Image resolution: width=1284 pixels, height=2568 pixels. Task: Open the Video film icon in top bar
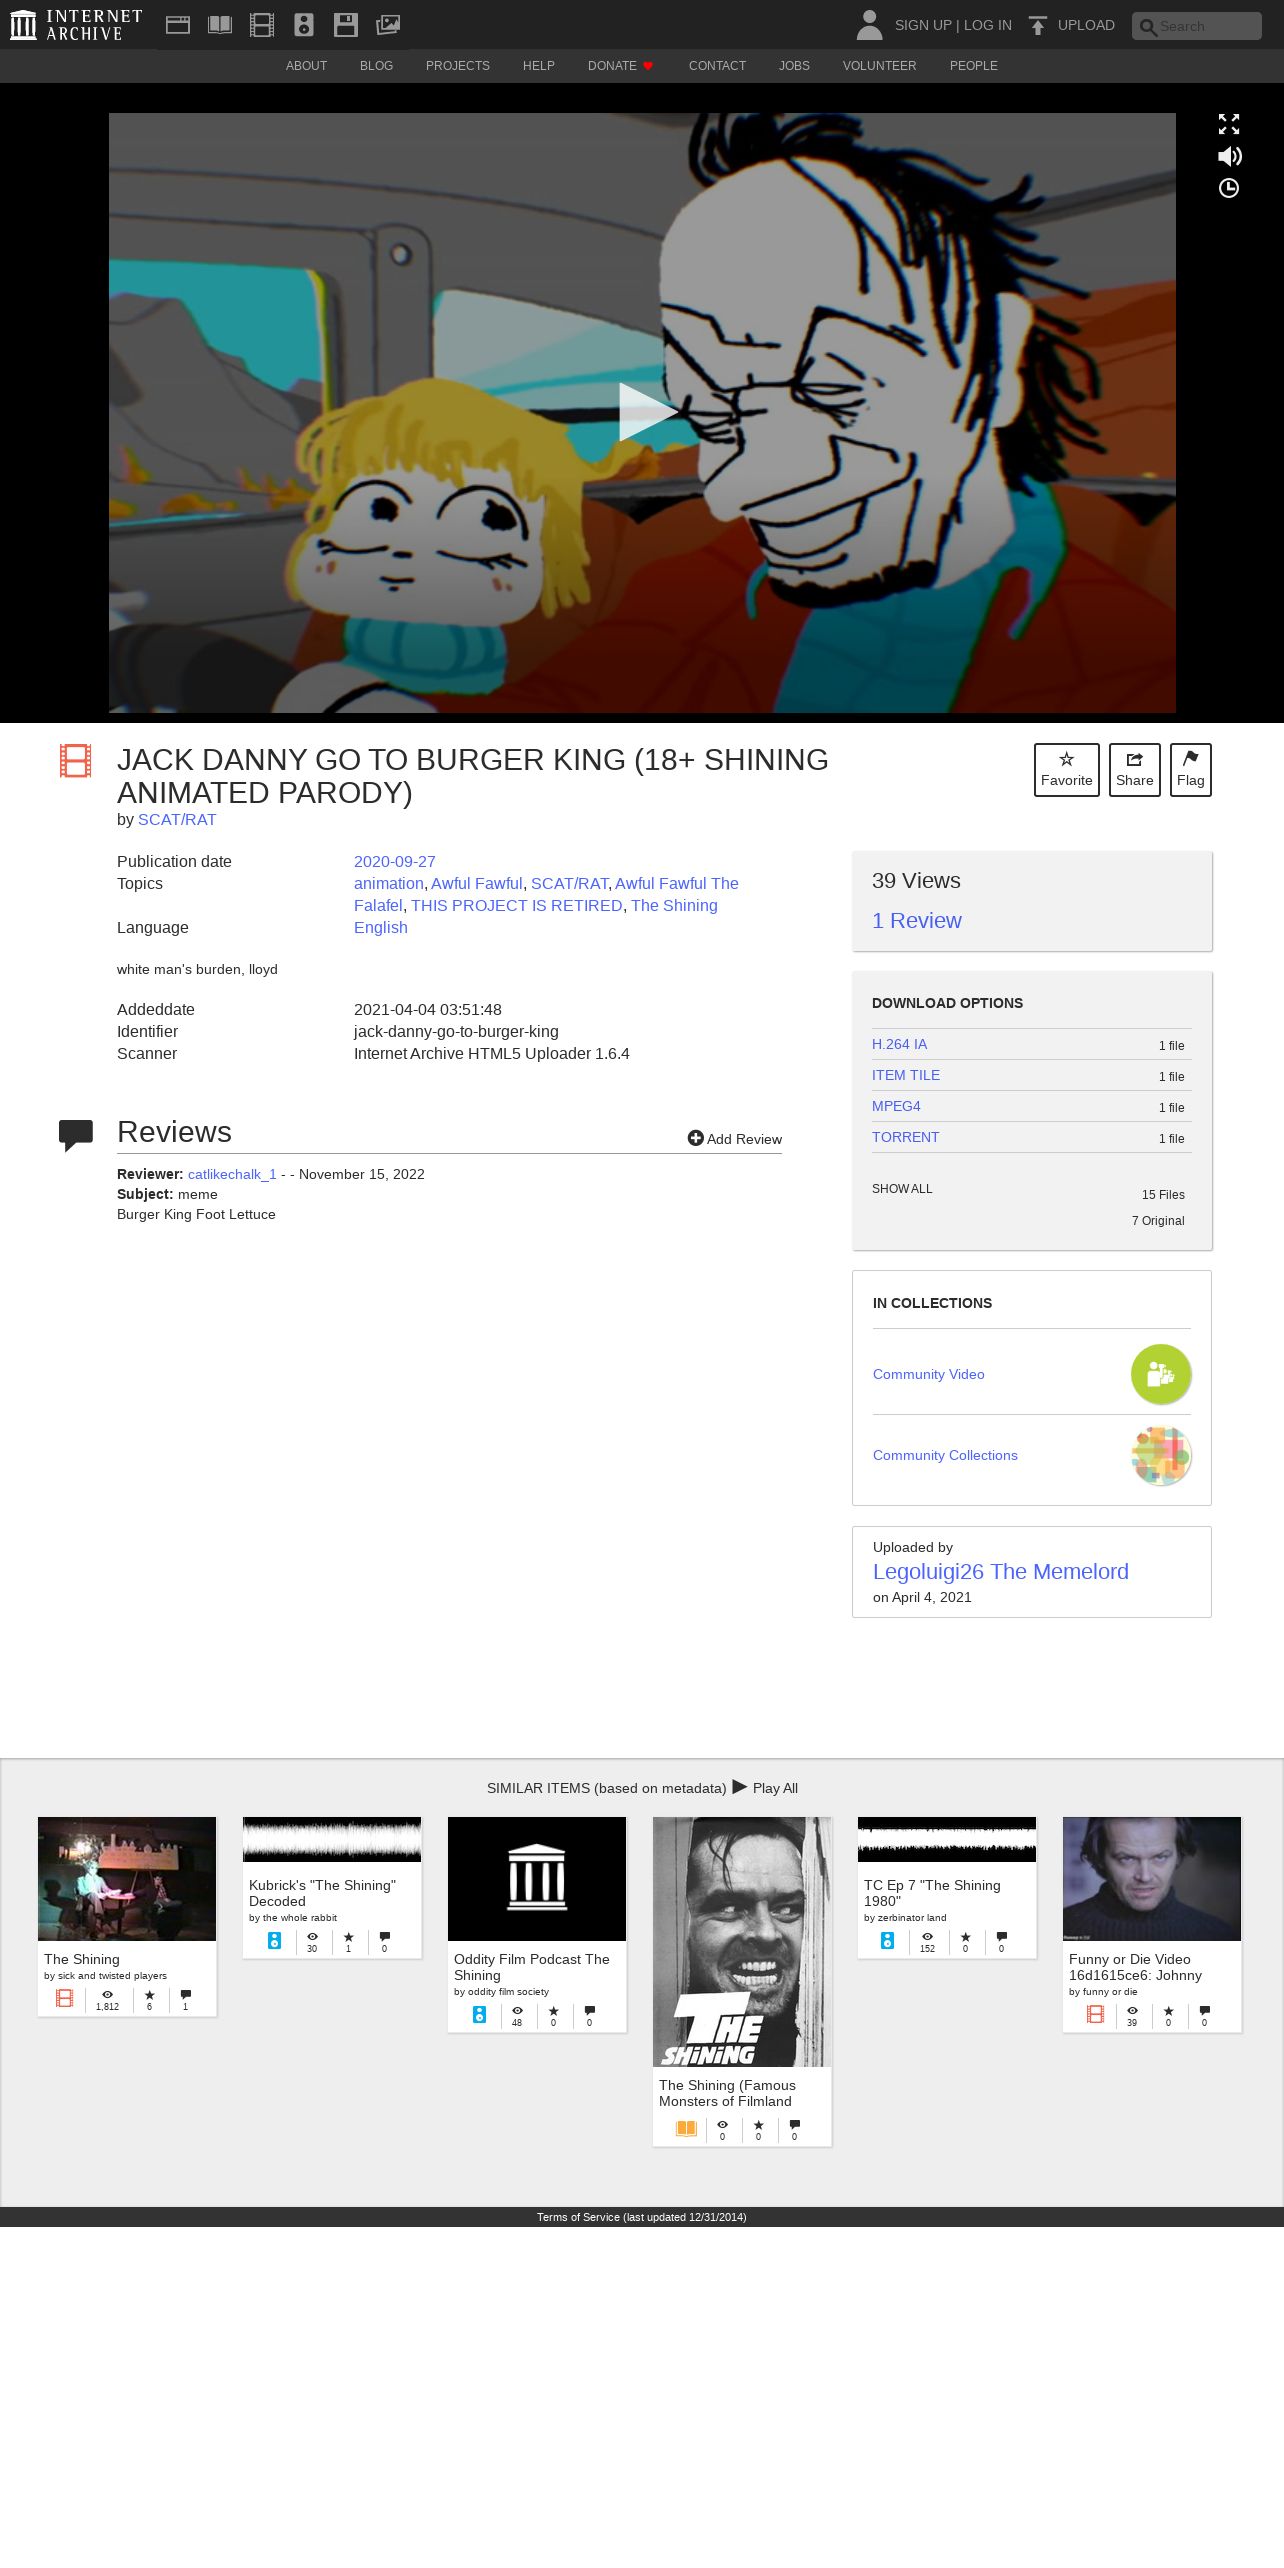pos(262,25)
